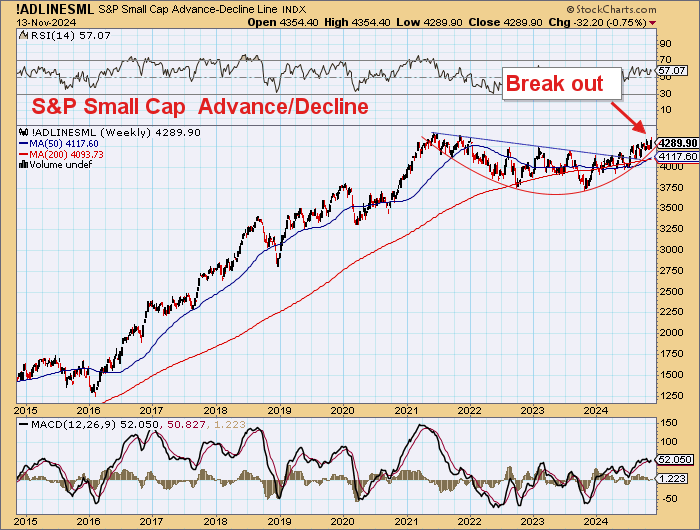Click the MA(200) 4093.73 legend entry
This screenshot has width=700, height=530.
66,154
